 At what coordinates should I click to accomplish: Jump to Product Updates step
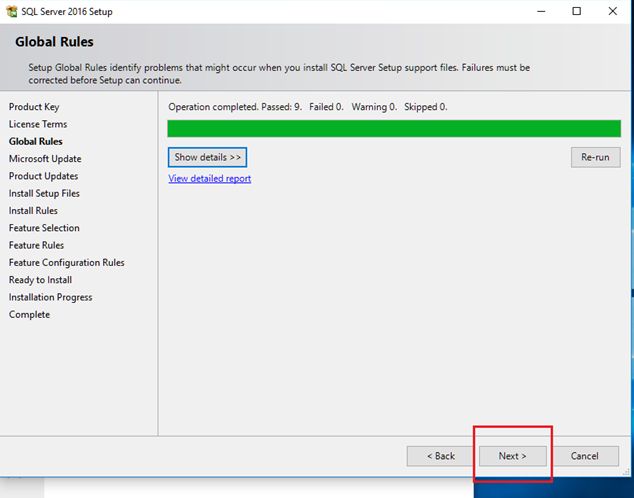coord(43,176)
